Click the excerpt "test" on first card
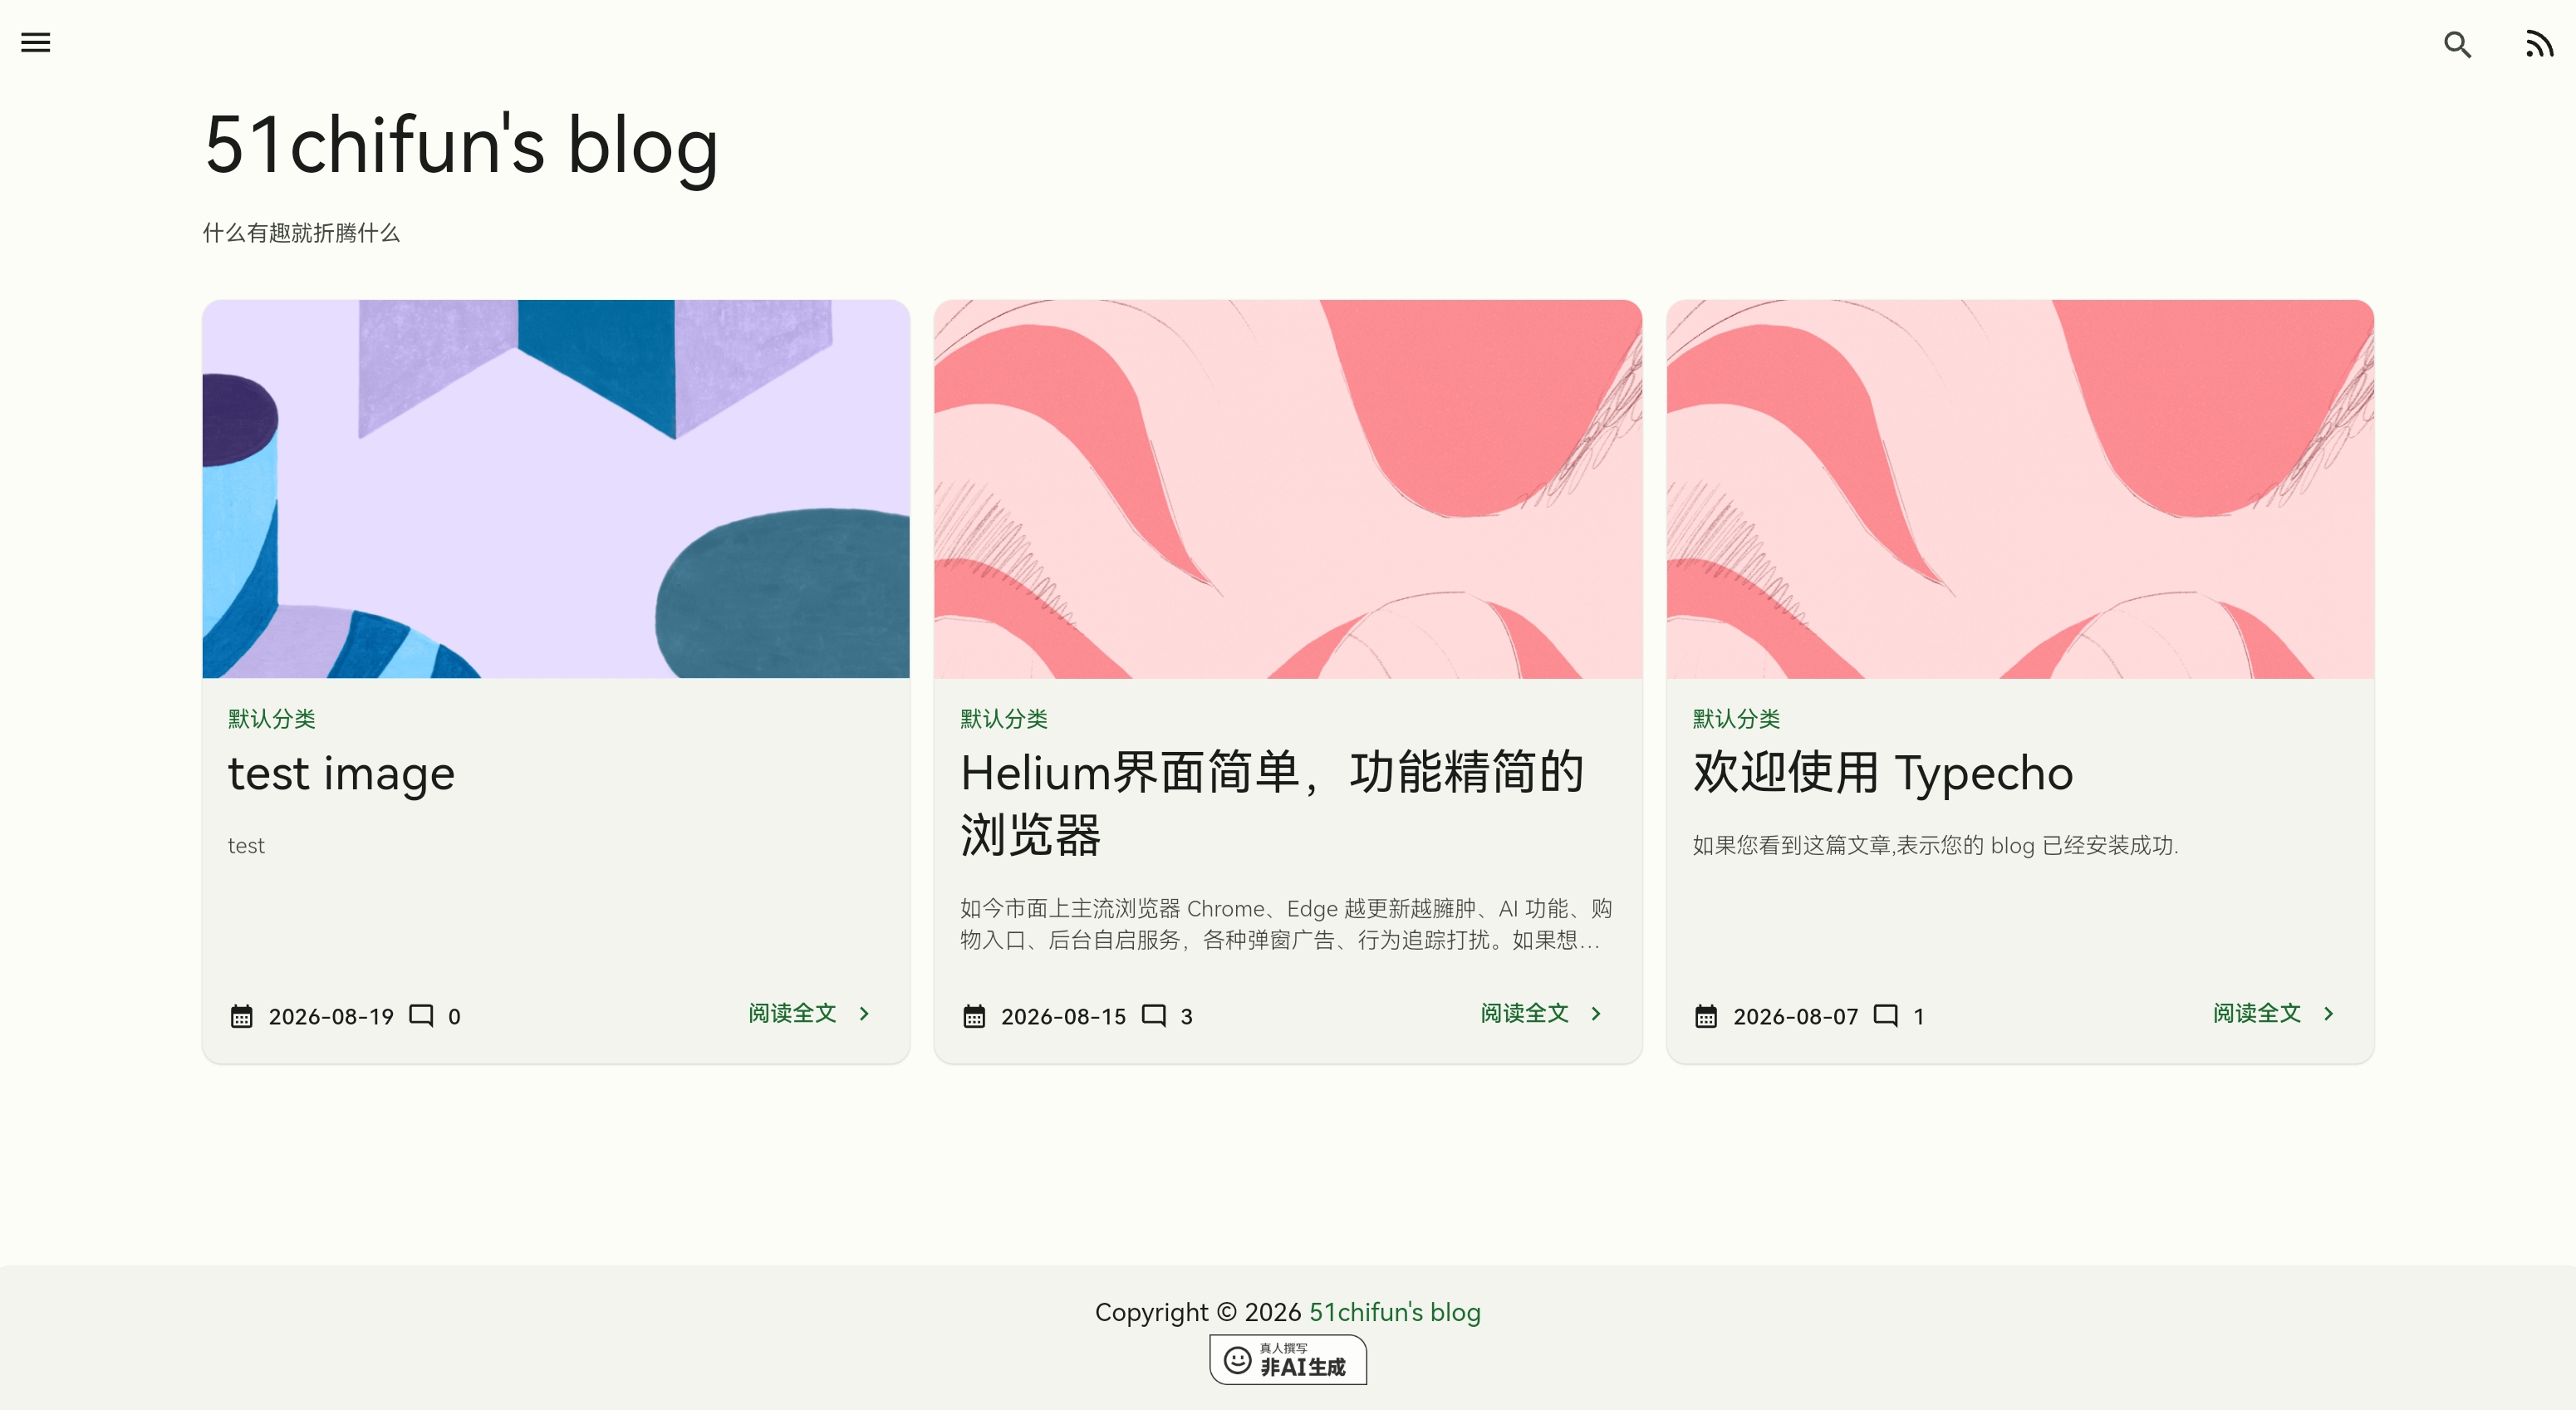The height and width of the screenshot is (1410, 2576). click(x=246, y=846)
